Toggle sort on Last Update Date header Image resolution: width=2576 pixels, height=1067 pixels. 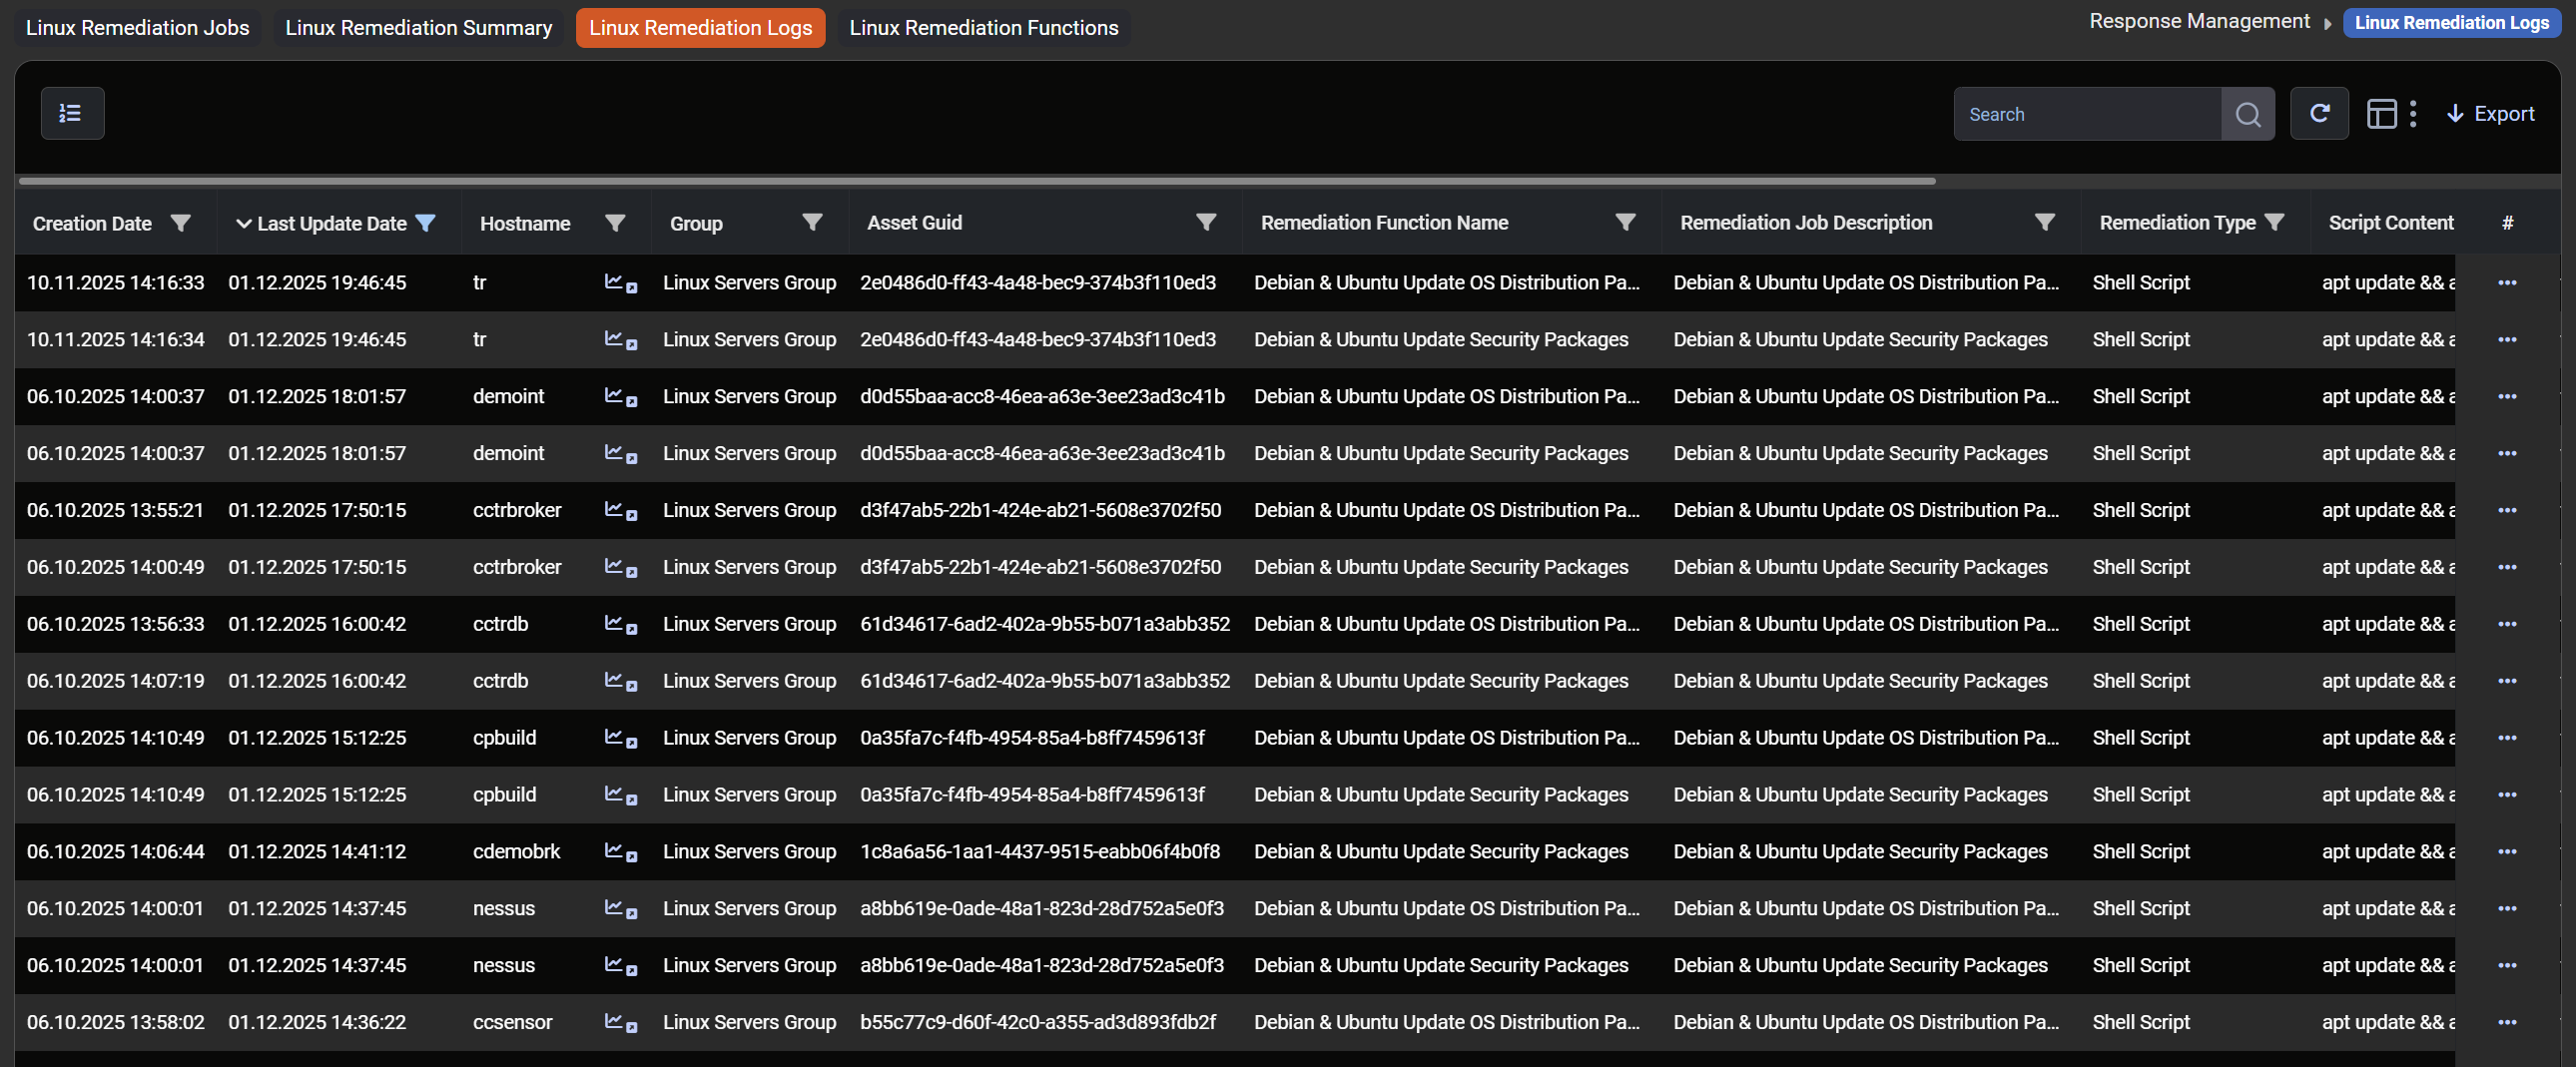coord(330,223)
